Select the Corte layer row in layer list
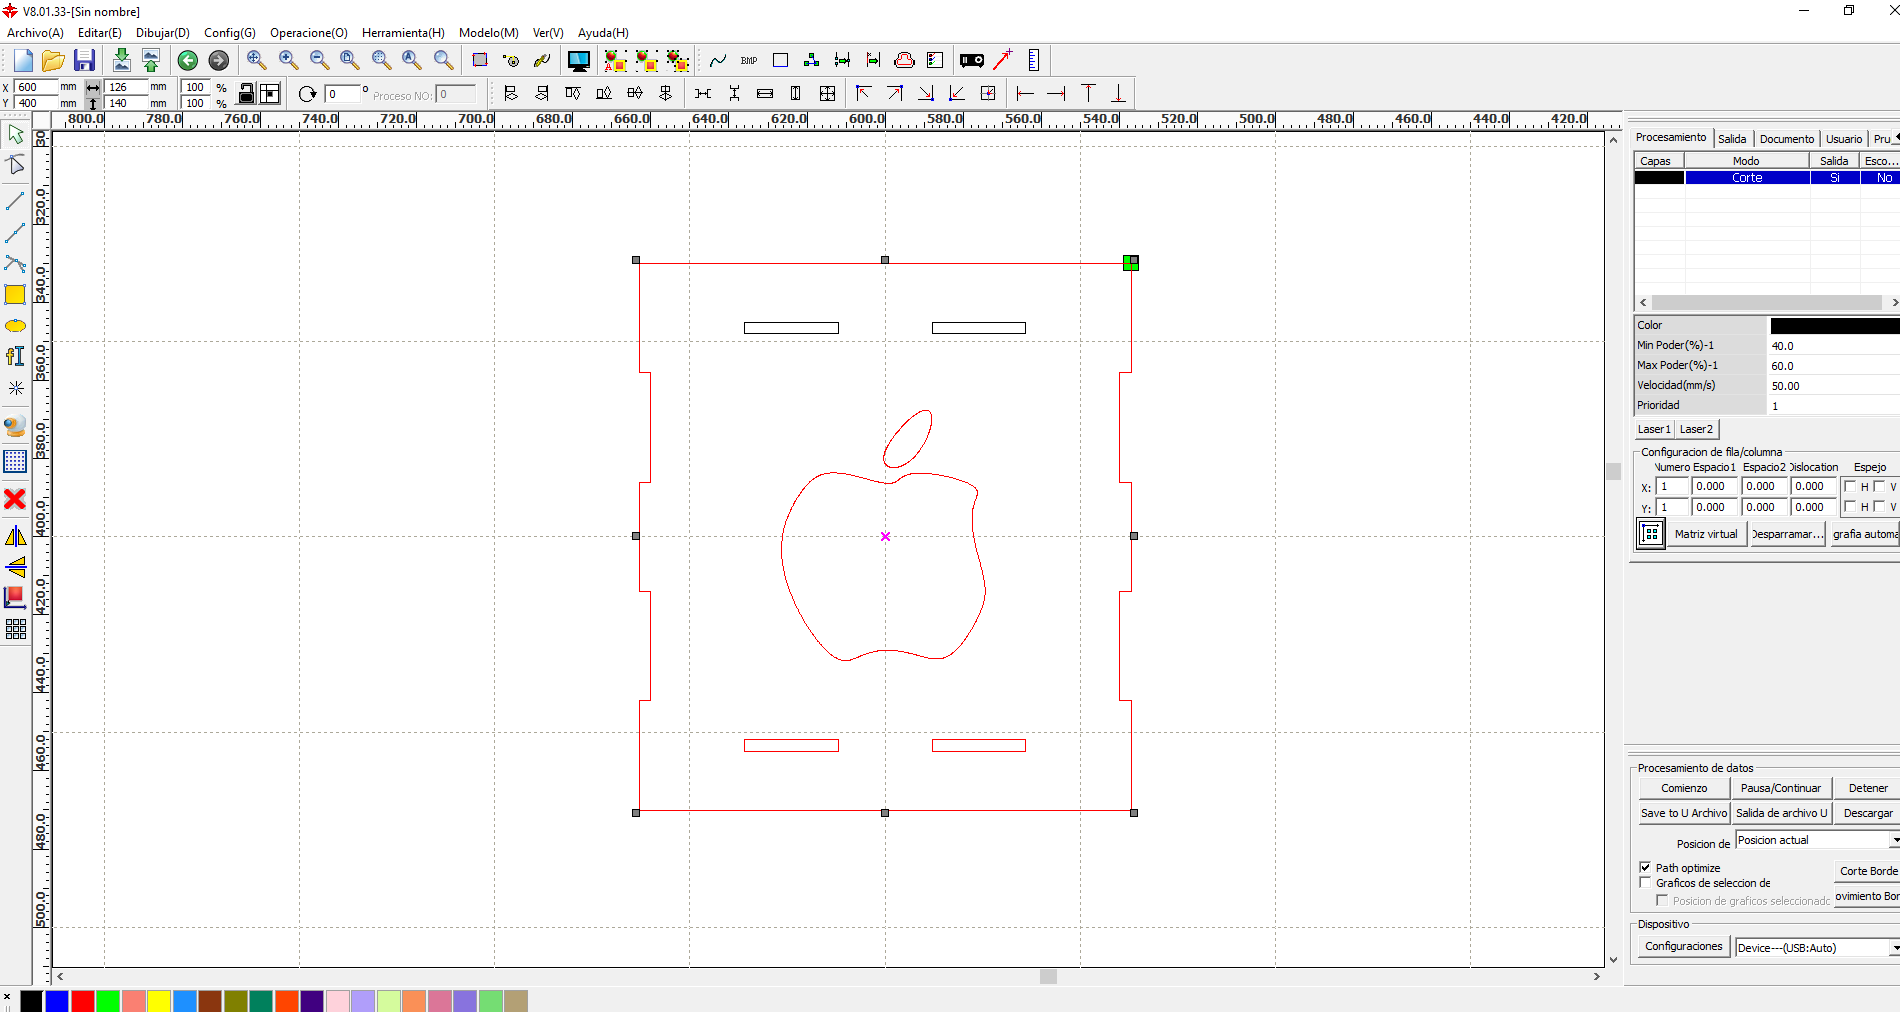The height and width of the screenshot is (1012, 1900). [x=1767, y=178]
